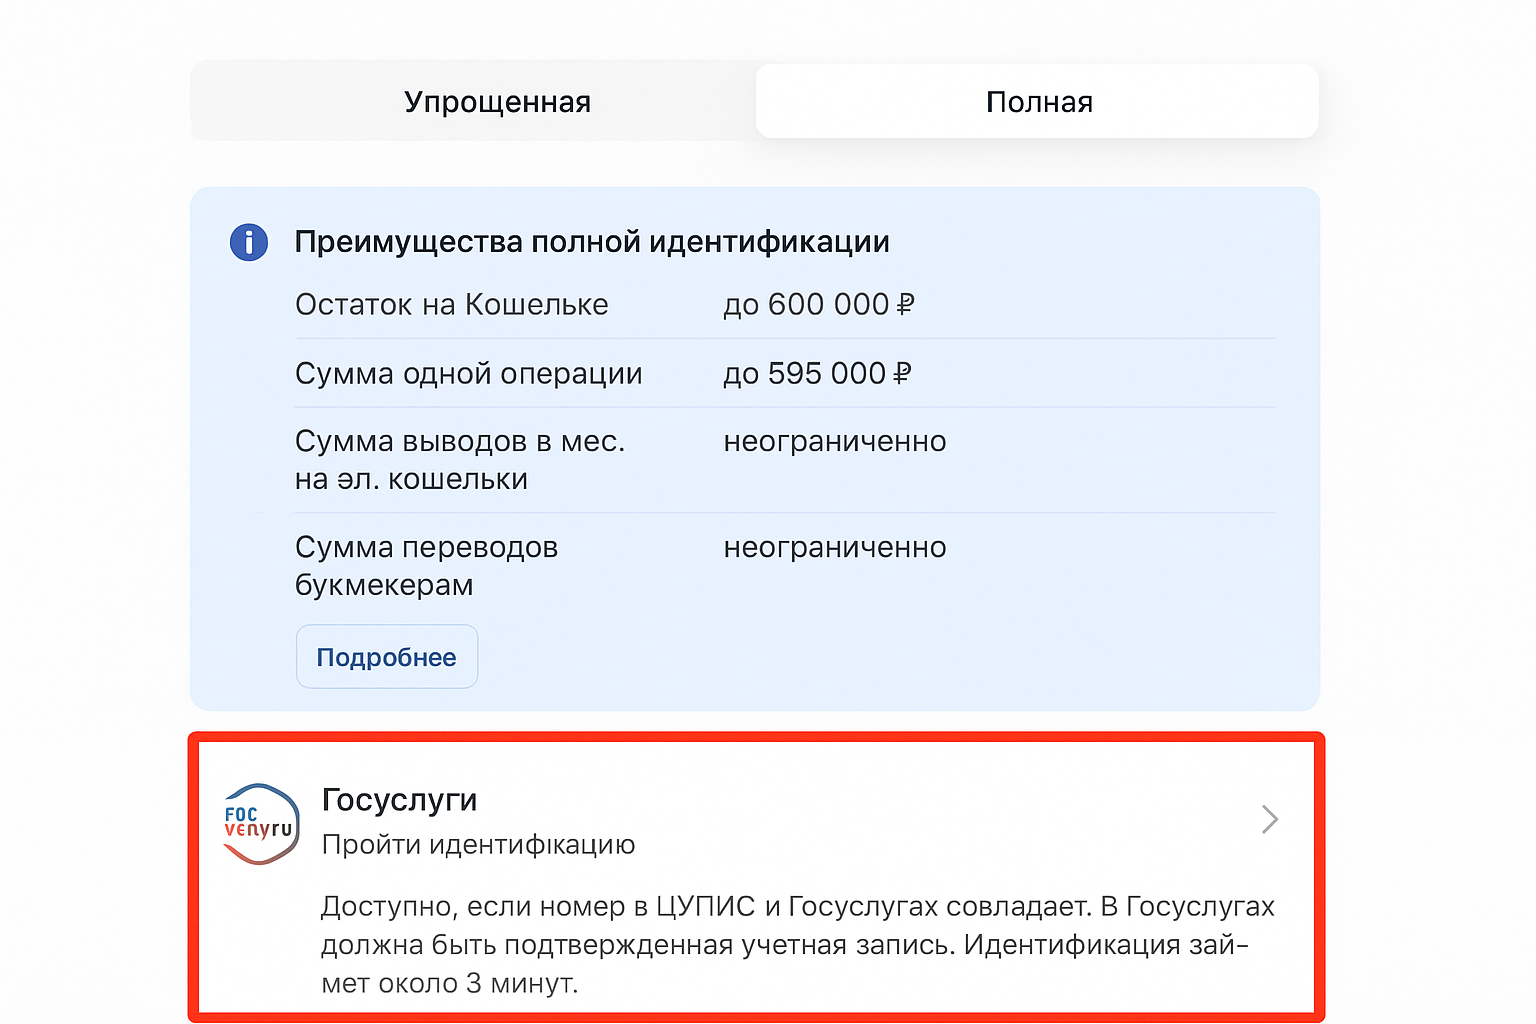The image size is (1536, 1024).
Task: Select the Сумма одной операции row
Action: click(468, 373)
